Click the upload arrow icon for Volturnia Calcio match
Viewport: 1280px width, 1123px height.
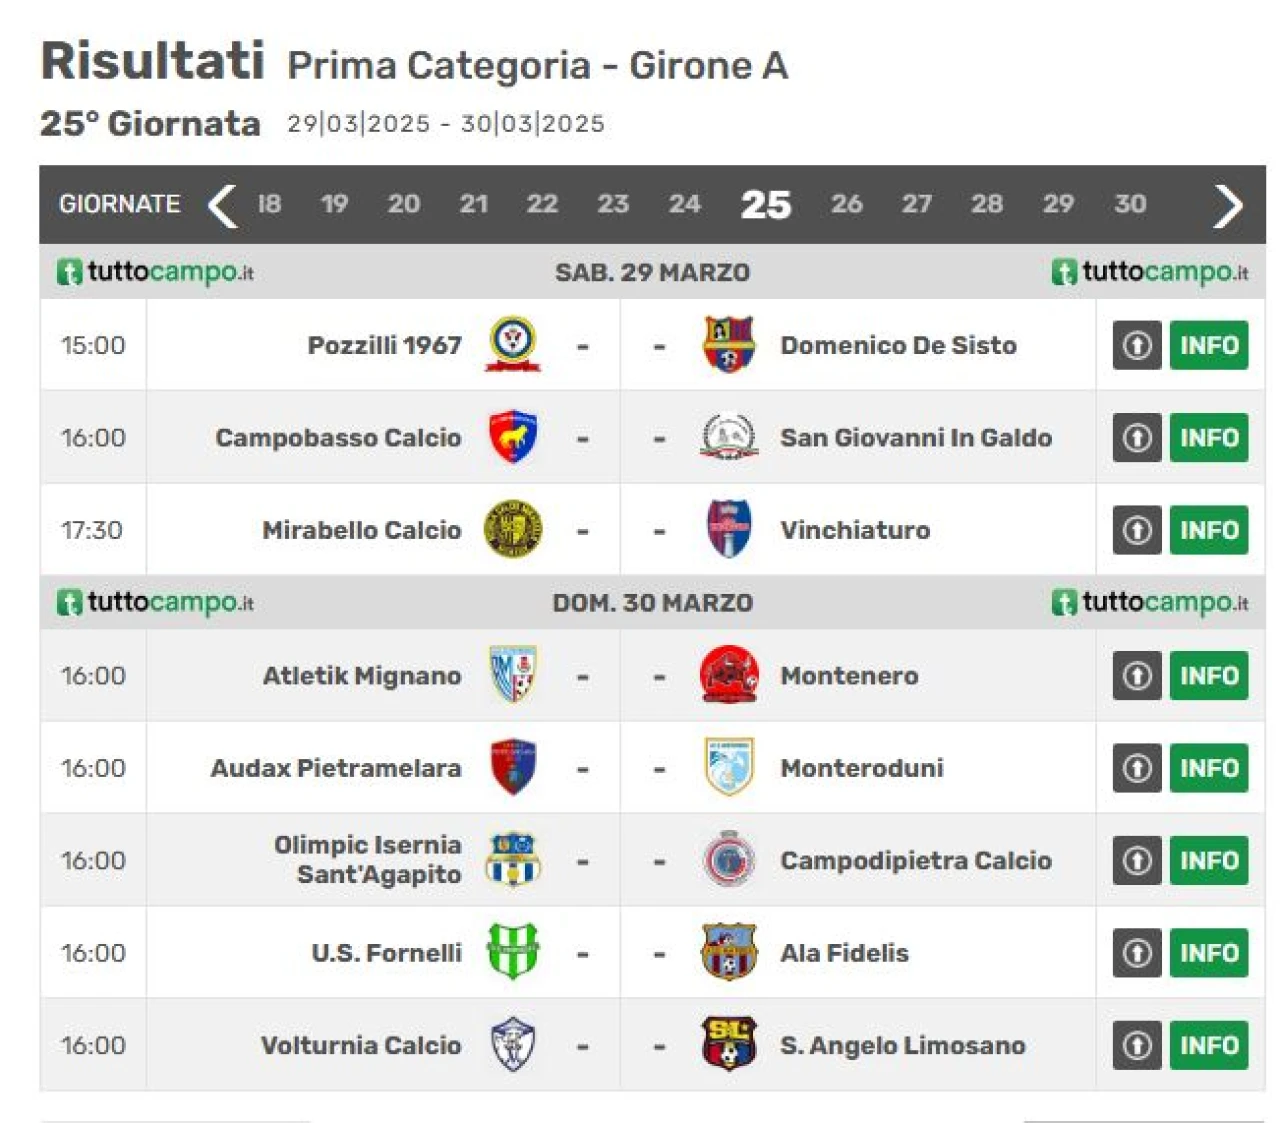pyautogui.click(x=1137, y=1045)
